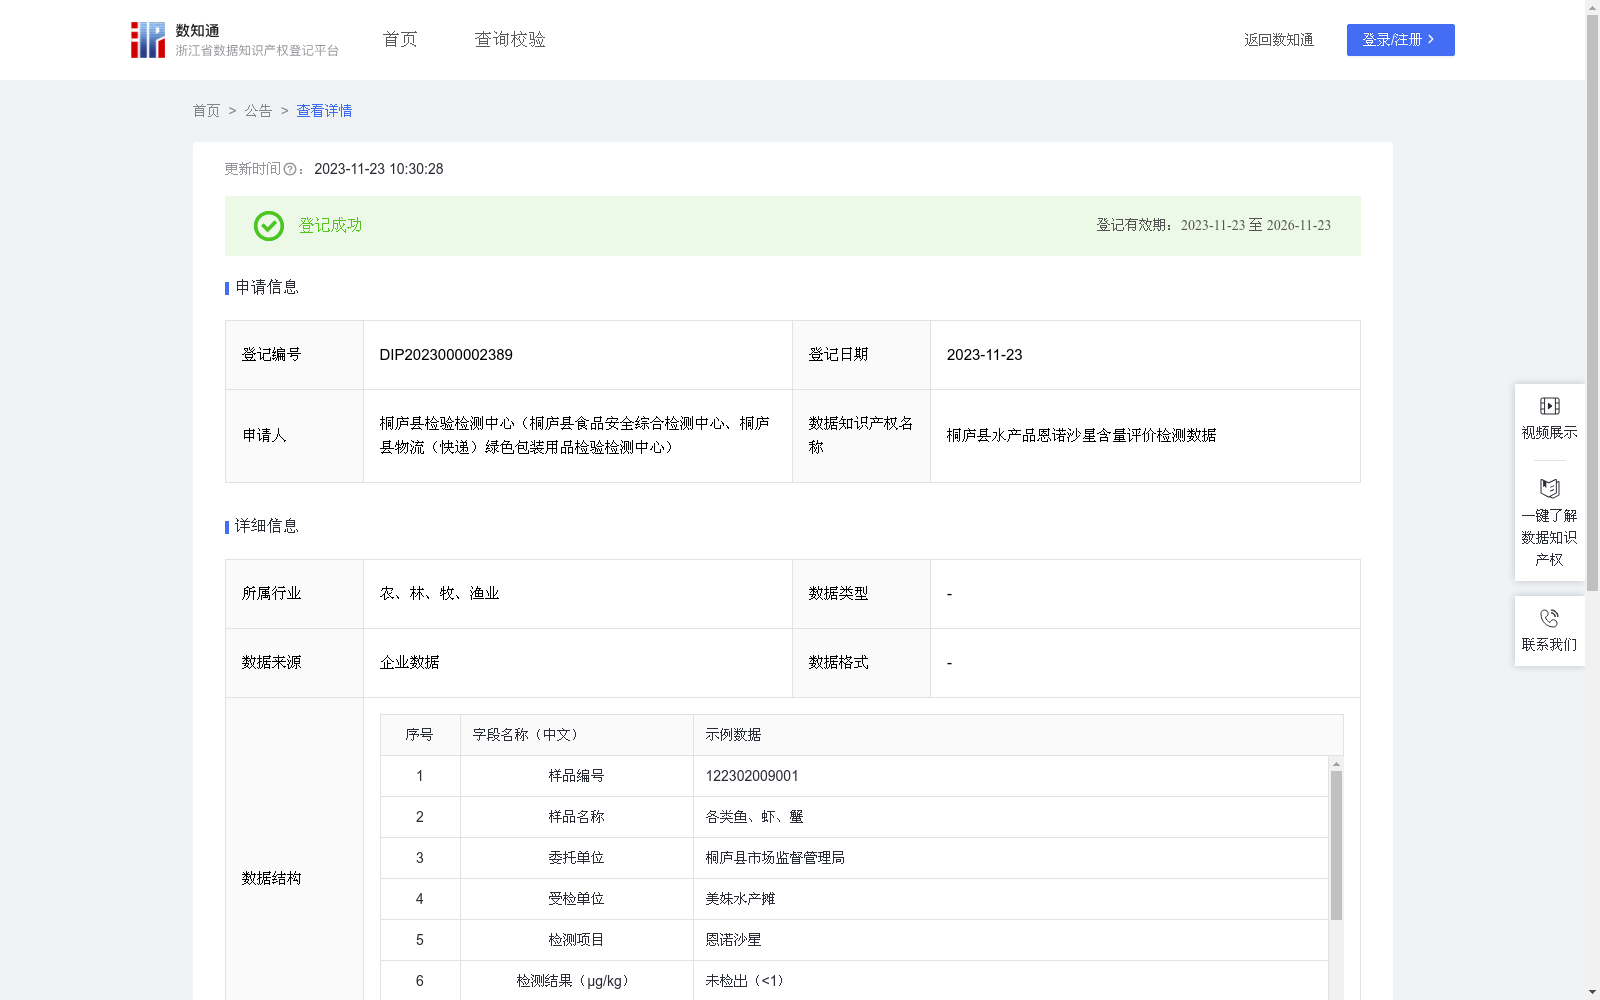The width and height of the screenshot is (1600, 1000).
Task: Click 桐庐县水产品恩诺沙星含量评价检测数据 title
Action: (x=1081, y=436)
